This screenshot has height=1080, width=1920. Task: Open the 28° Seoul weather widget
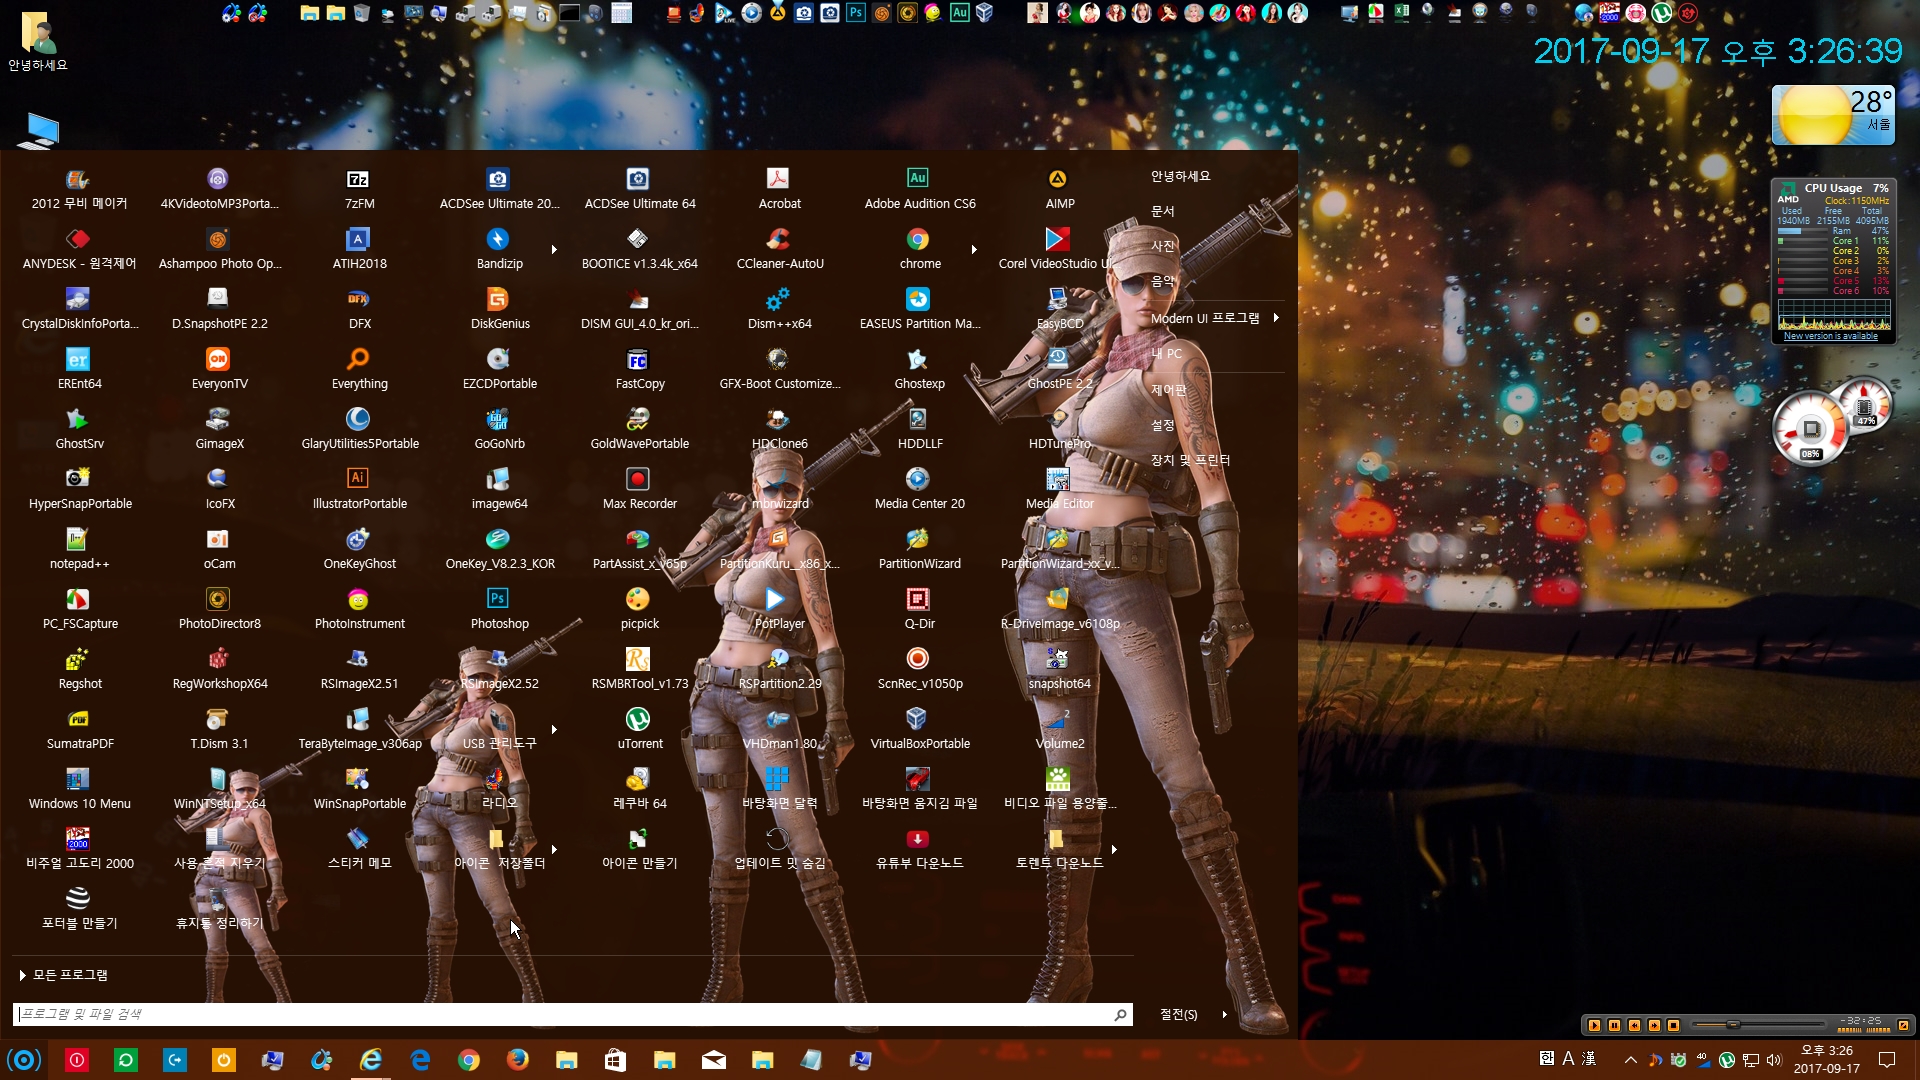point(1833,115)
